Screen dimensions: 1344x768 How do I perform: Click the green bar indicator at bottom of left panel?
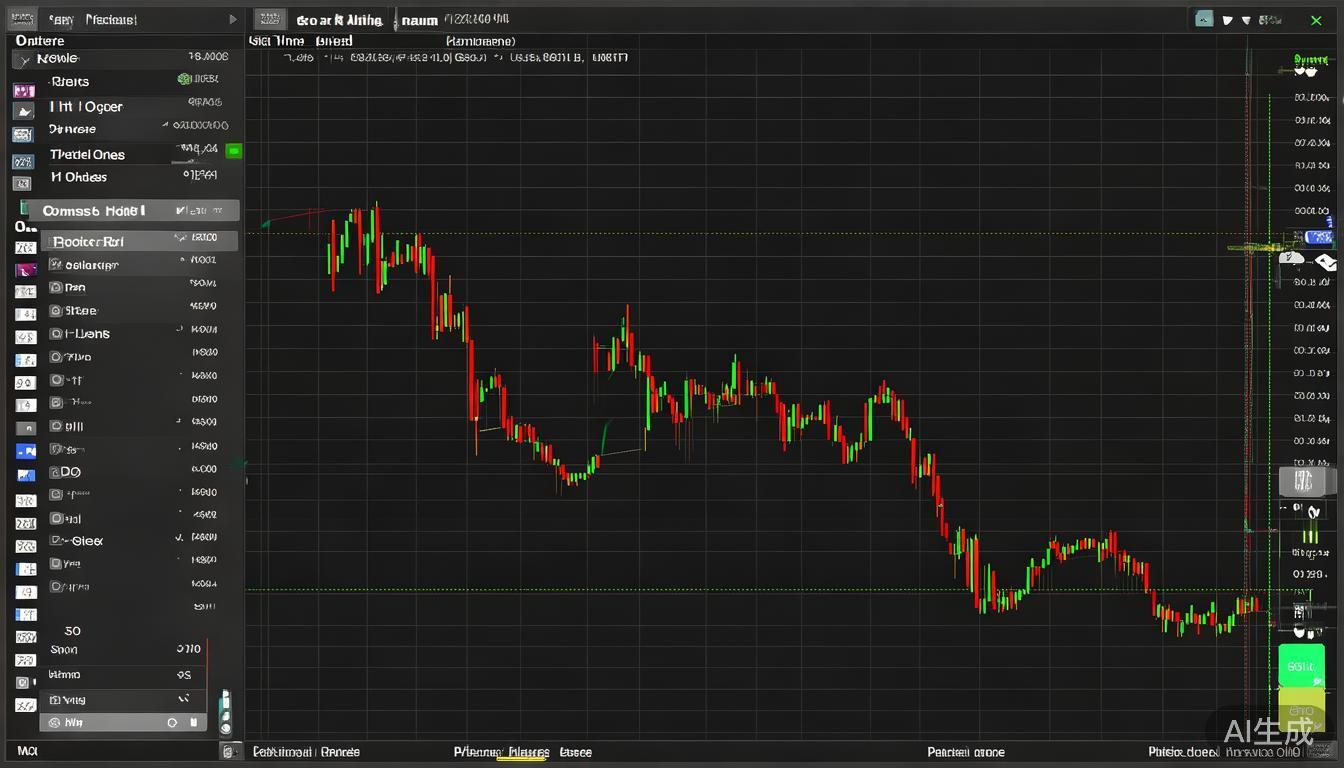225,711
